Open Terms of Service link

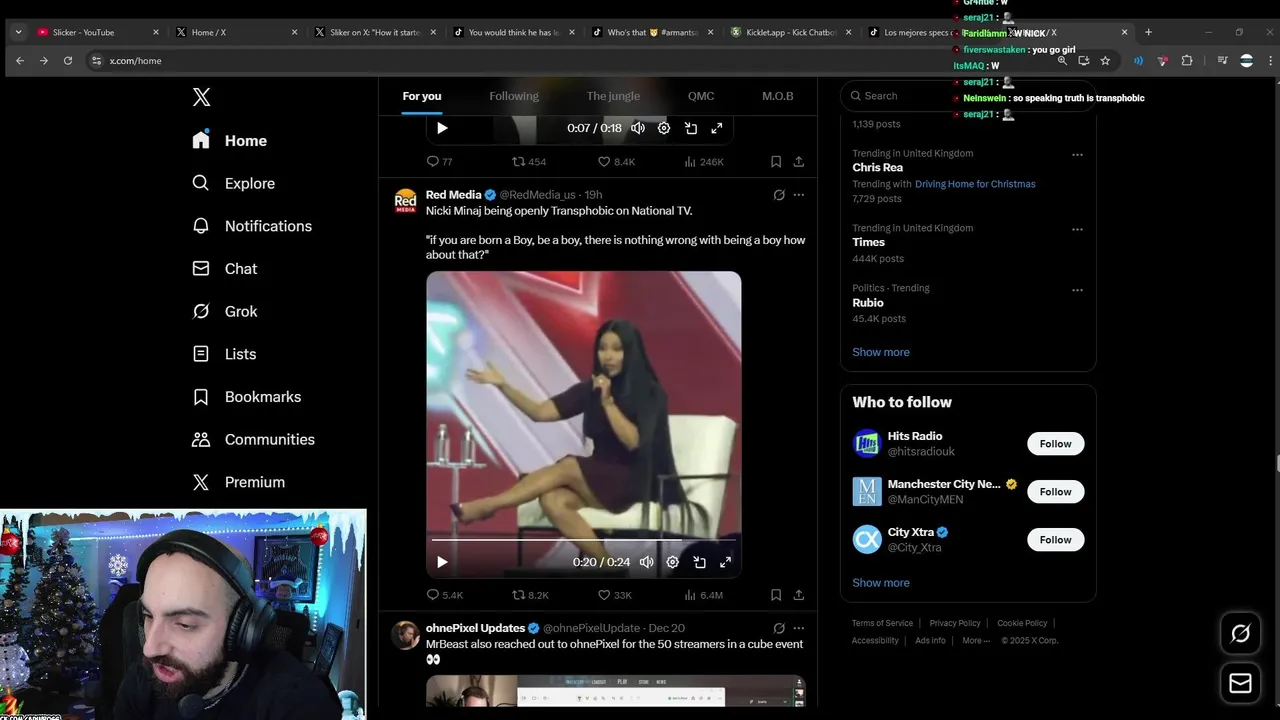click(882, 623)
